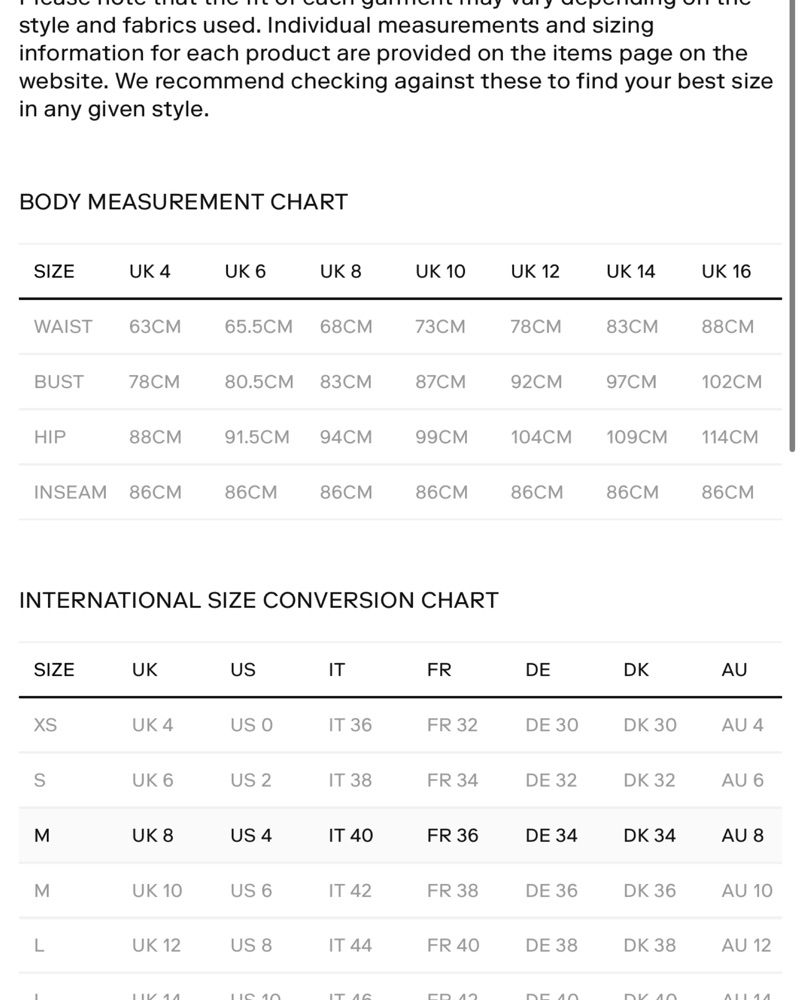This screenshot has height=1000, width=801.
Task: Select the US 0 cell
Action: point(251,725)
